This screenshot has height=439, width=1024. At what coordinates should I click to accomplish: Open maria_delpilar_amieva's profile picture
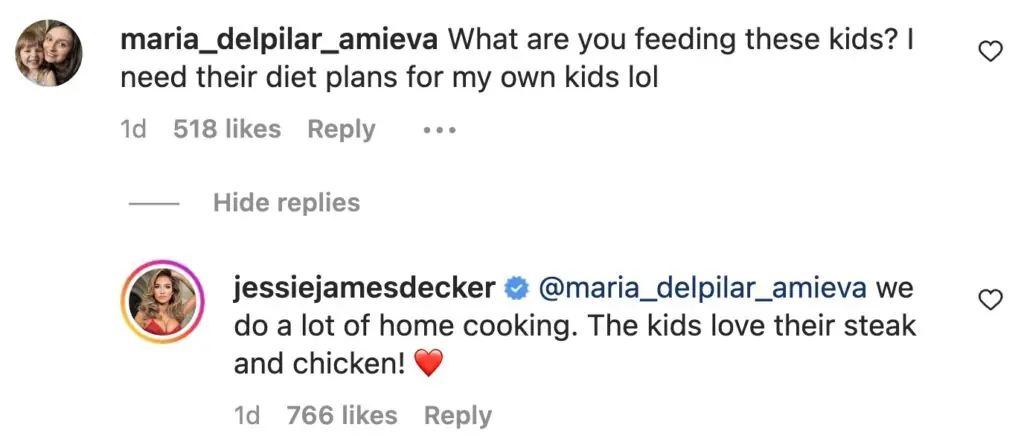49,54
